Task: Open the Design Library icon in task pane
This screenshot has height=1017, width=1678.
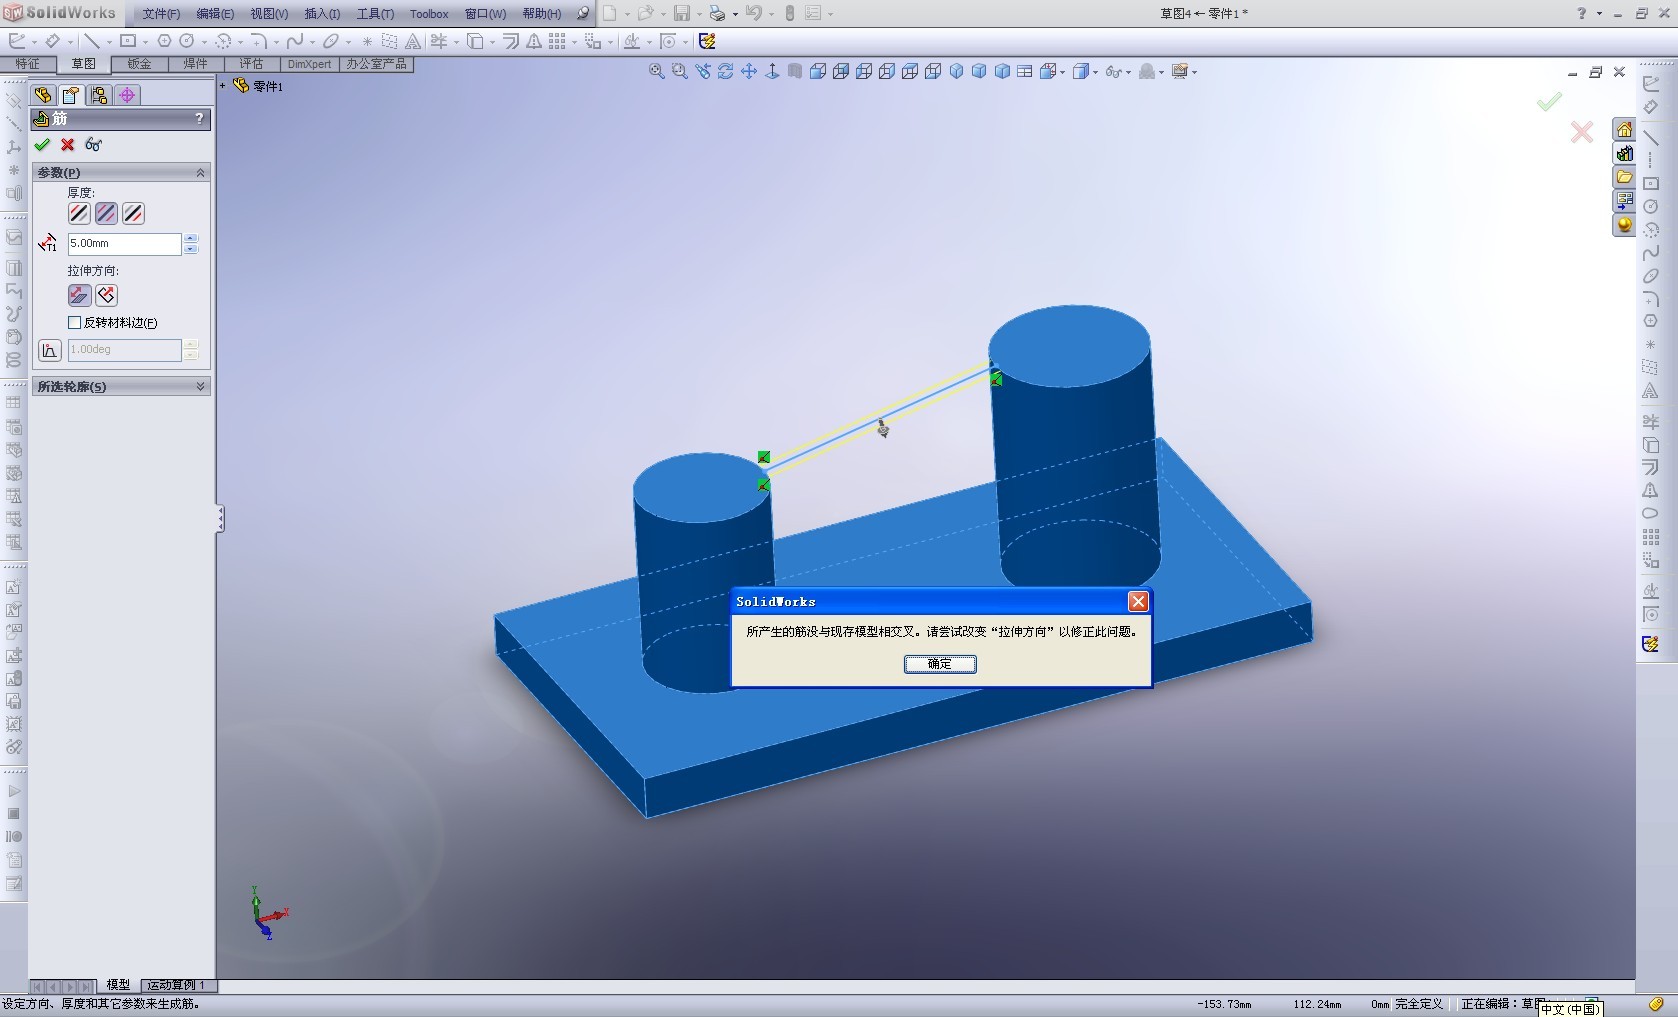Action: 1624,154
